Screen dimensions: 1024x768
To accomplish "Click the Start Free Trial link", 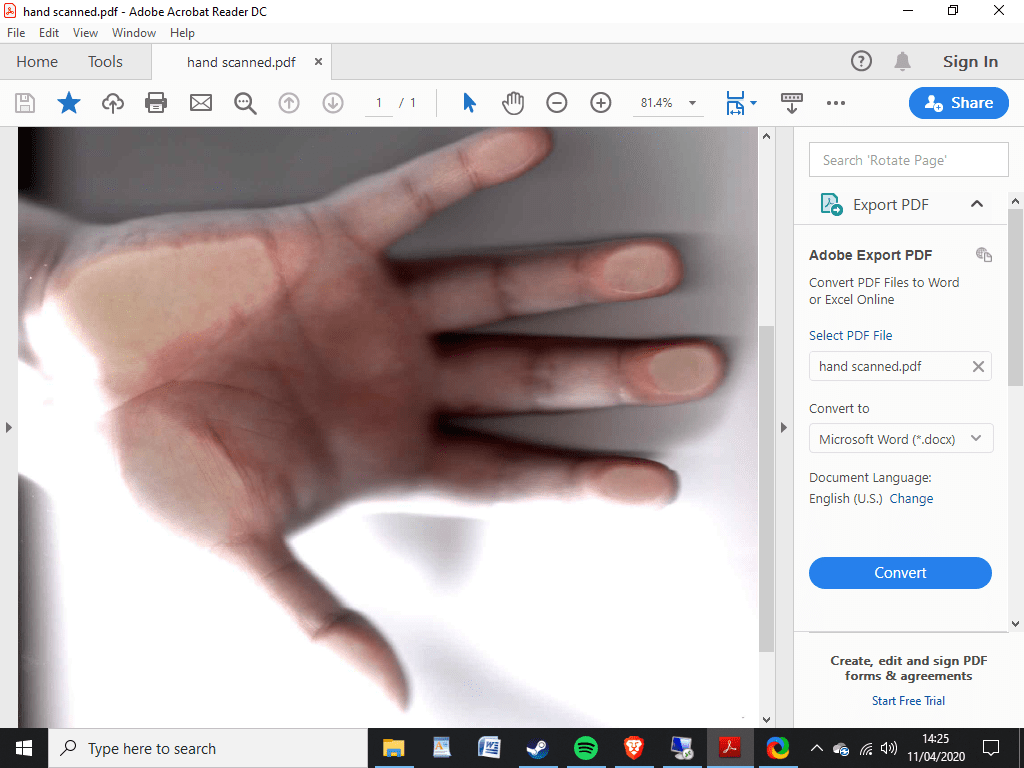I will click(x=908, y=701).
